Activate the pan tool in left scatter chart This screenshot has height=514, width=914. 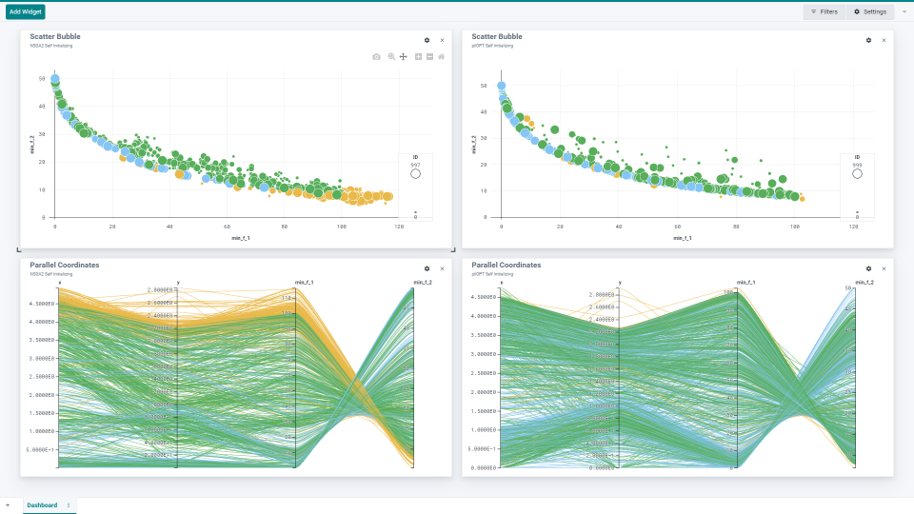pos(403,57)
